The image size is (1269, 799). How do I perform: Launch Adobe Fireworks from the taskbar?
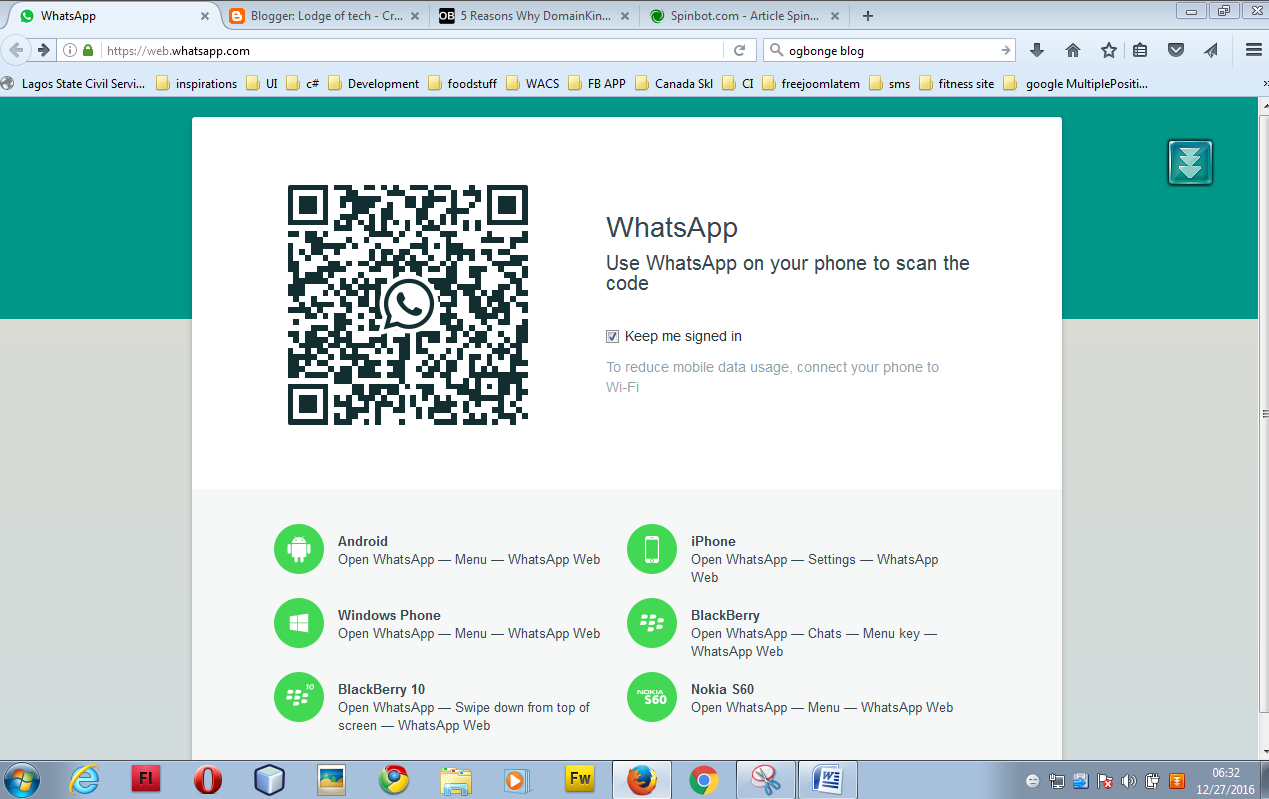(580, 779)
